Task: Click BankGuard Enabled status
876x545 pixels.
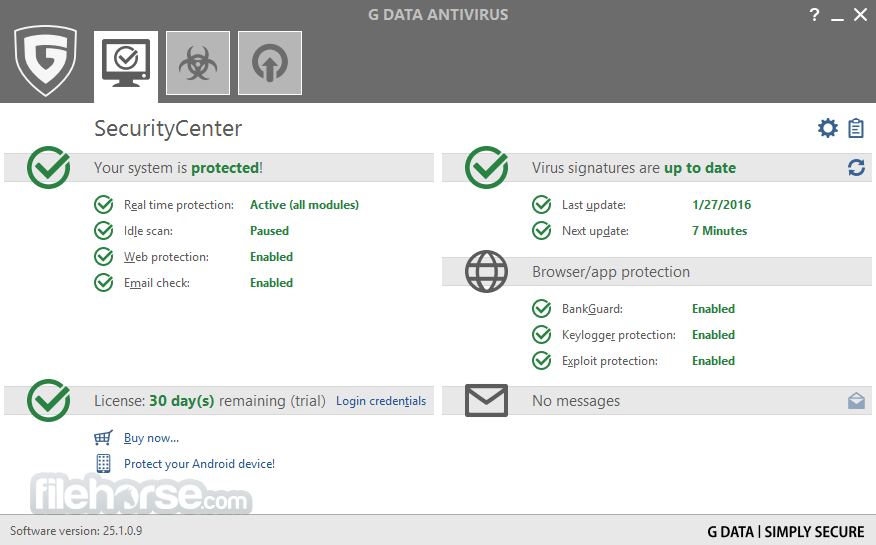Action: pos(713,309)
